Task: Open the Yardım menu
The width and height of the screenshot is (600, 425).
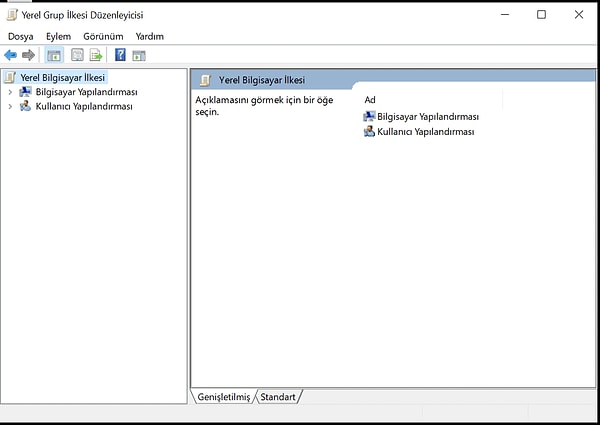Action: [x=150, y=36]
